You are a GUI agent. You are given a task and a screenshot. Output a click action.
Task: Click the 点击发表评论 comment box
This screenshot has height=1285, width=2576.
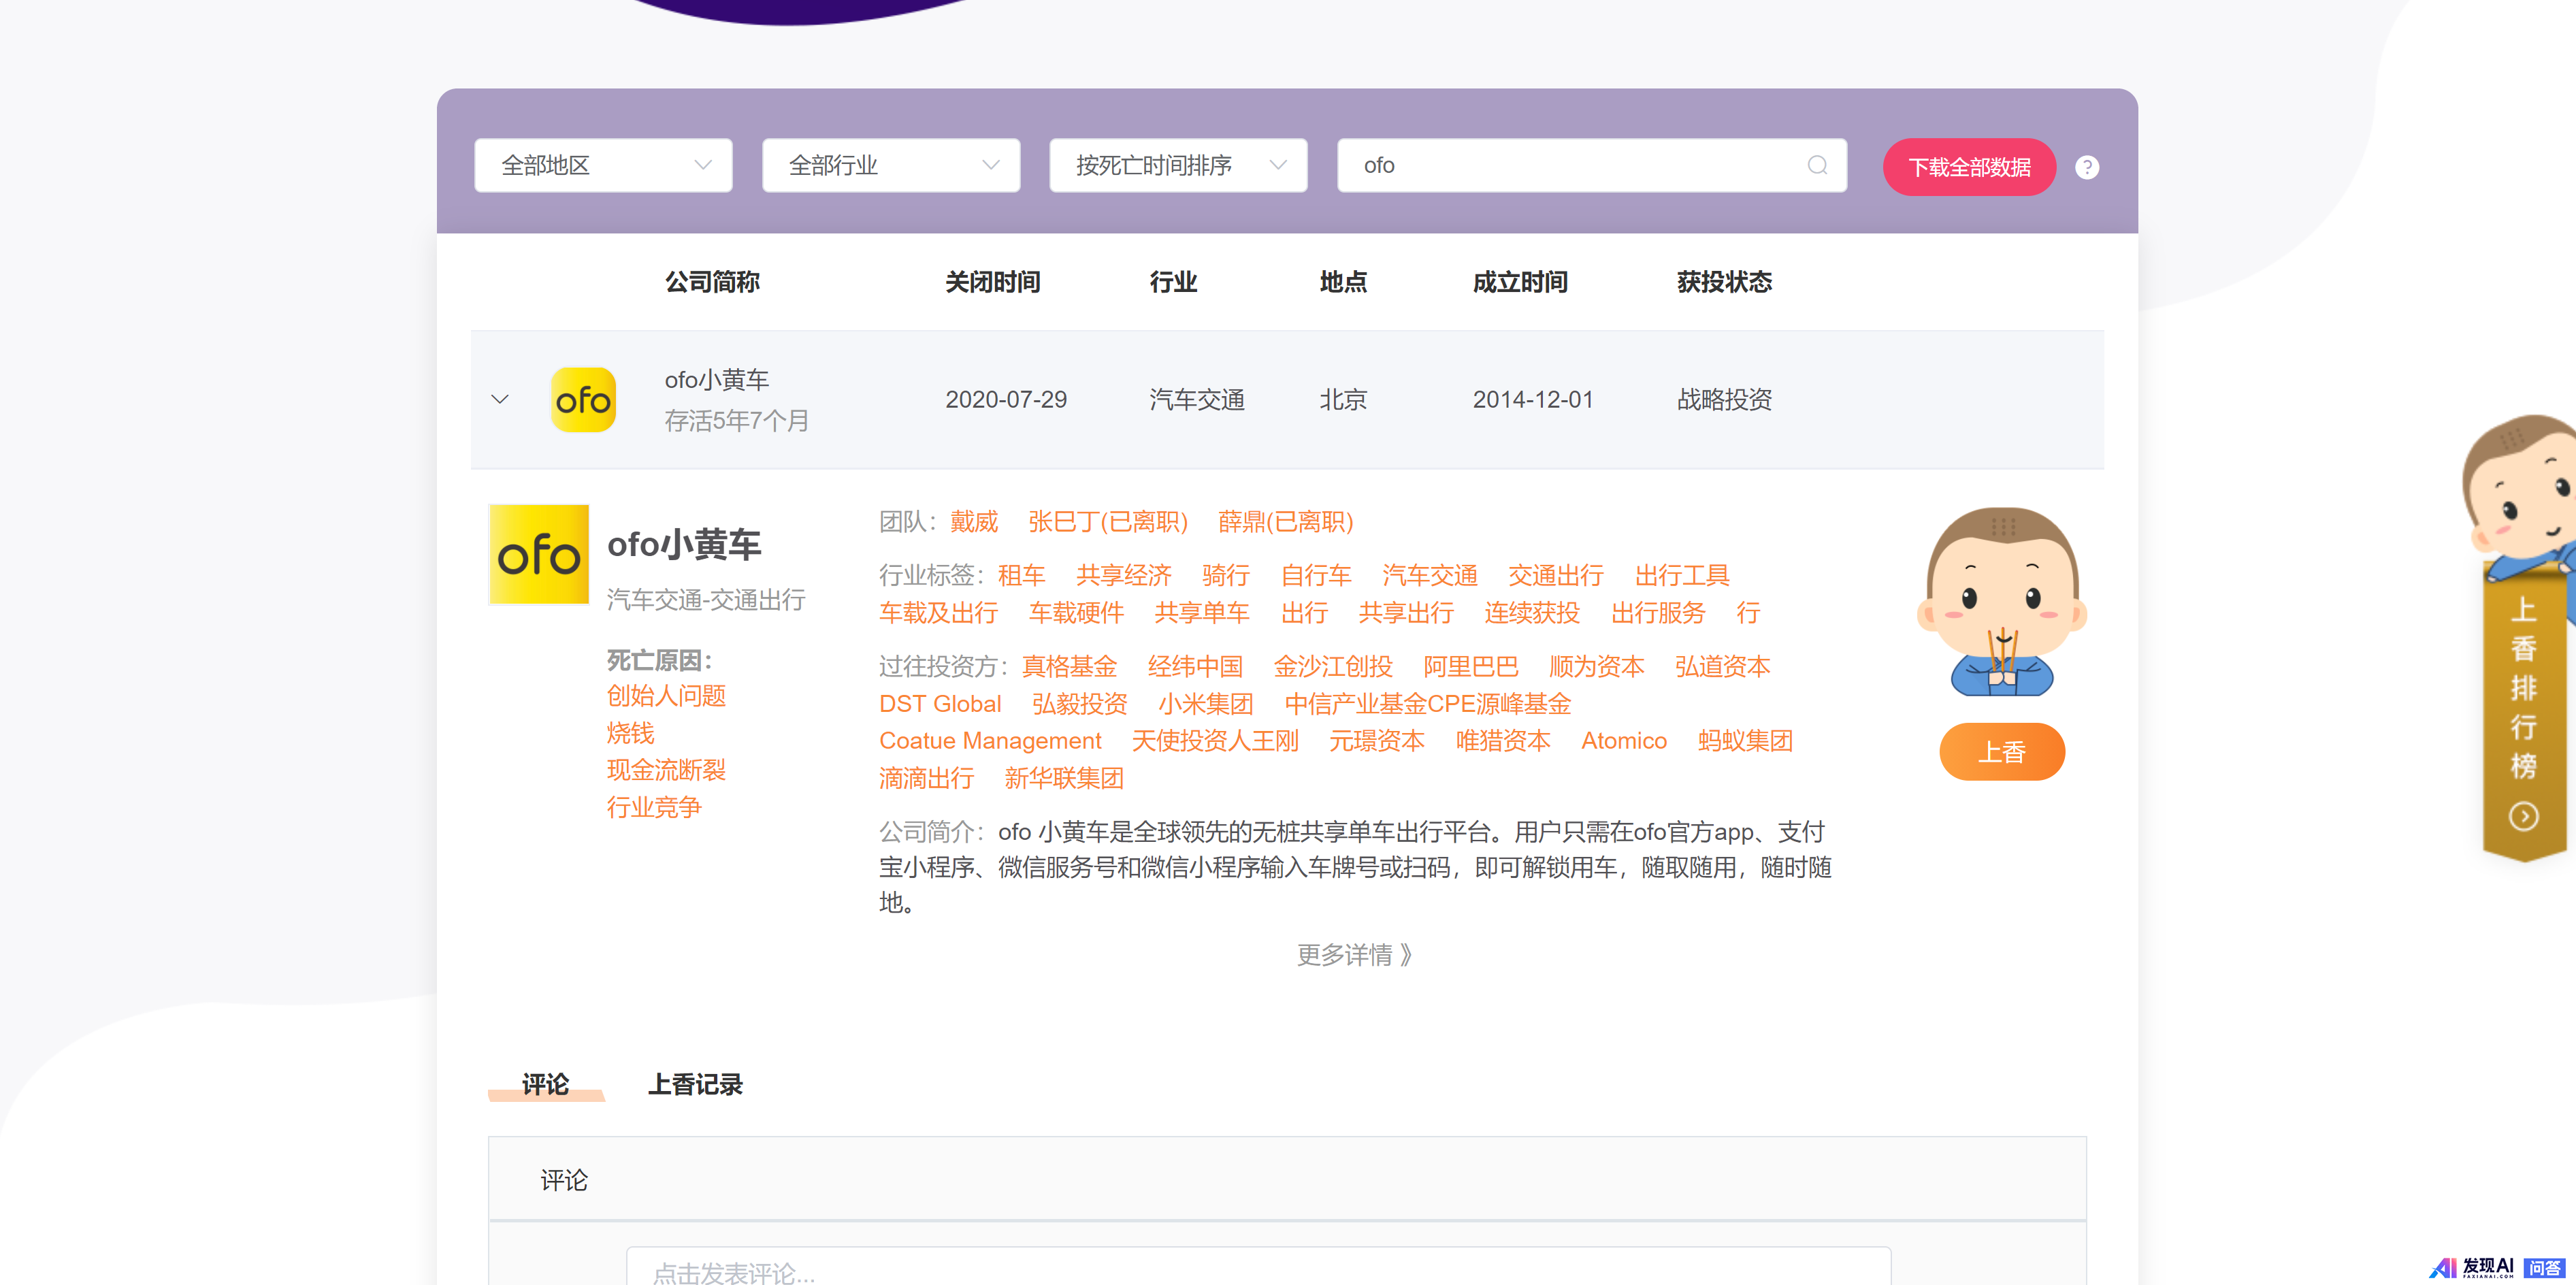[1258, 1266]
